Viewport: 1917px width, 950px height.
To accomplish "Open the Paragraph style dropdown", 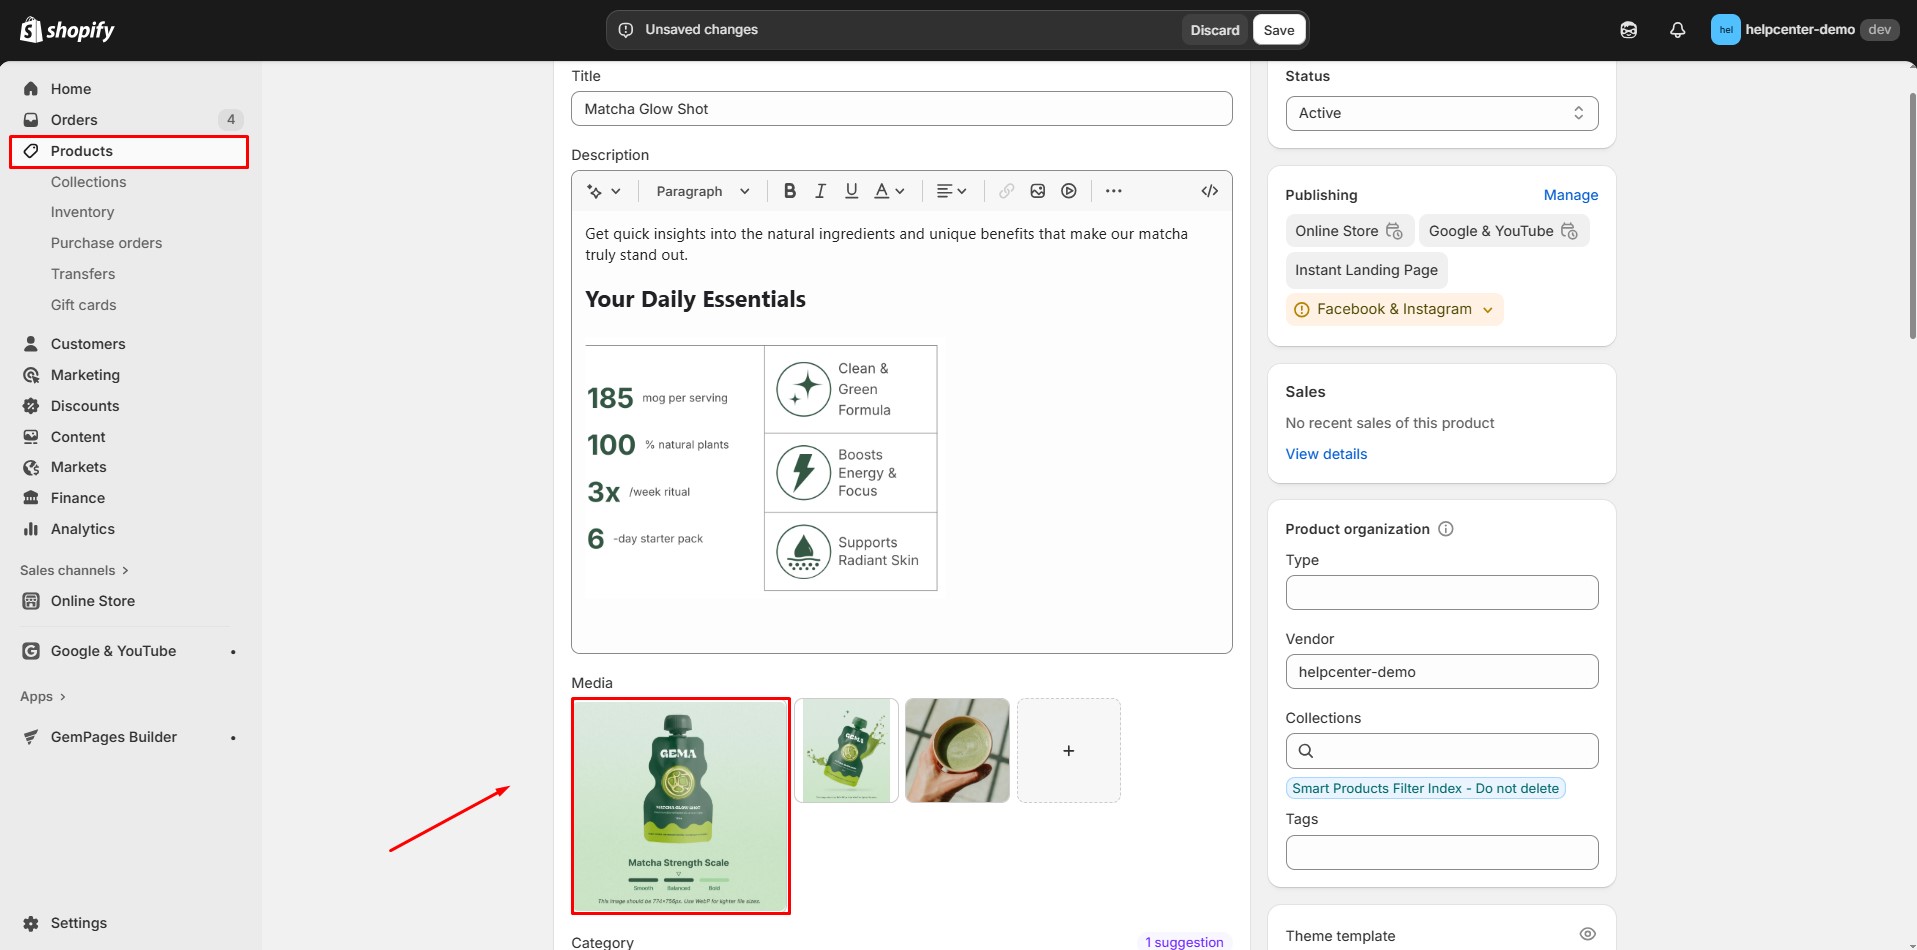I will pos(701,190).
